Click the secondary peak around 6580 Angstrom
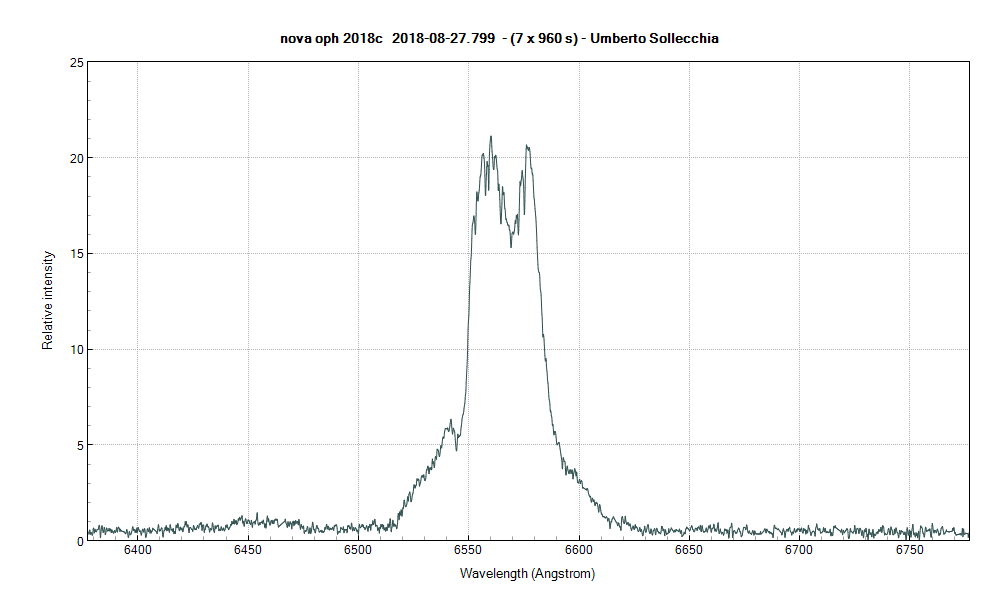 click(526, 146)
